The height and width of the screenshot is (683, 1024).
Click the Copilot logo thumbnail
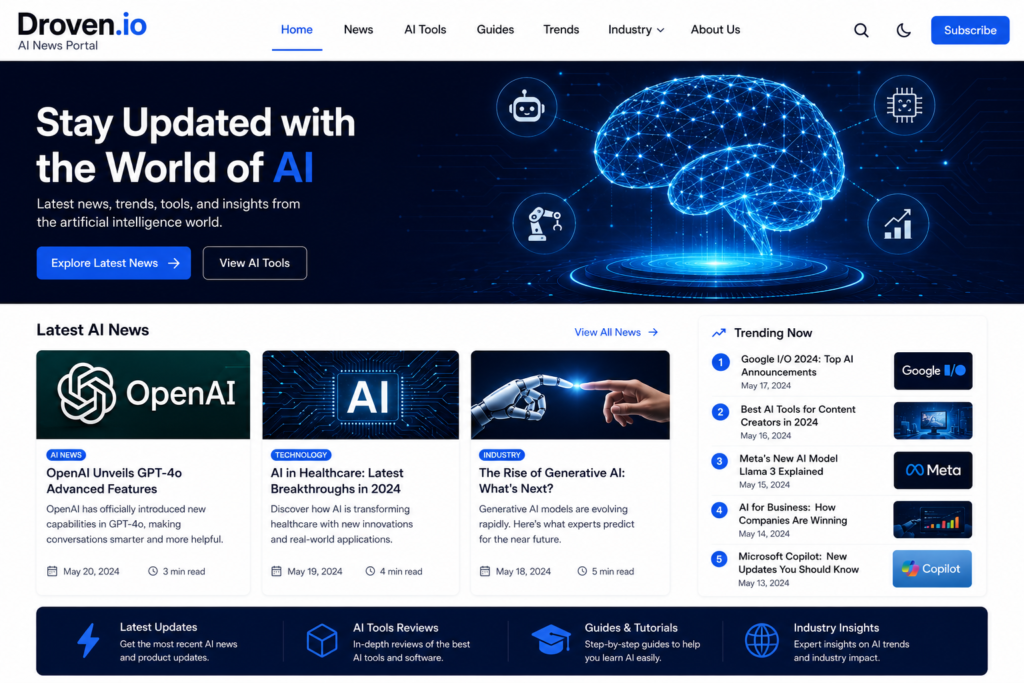932,569
